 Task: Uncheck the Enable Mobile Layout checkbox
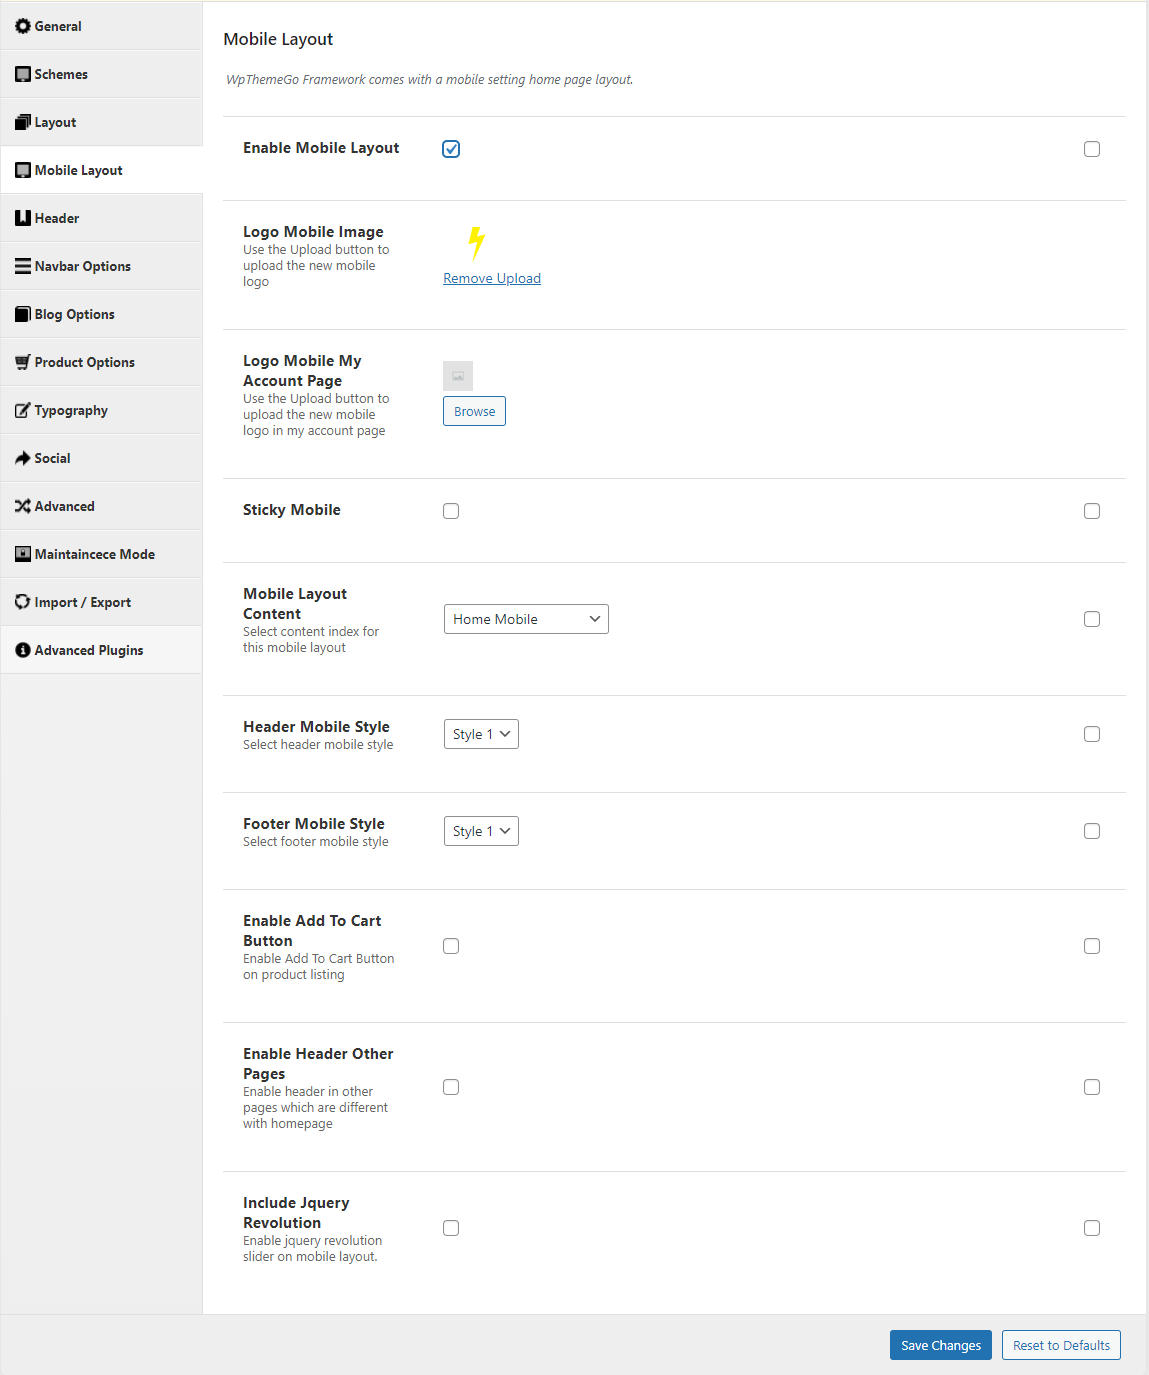click(451, 149)
